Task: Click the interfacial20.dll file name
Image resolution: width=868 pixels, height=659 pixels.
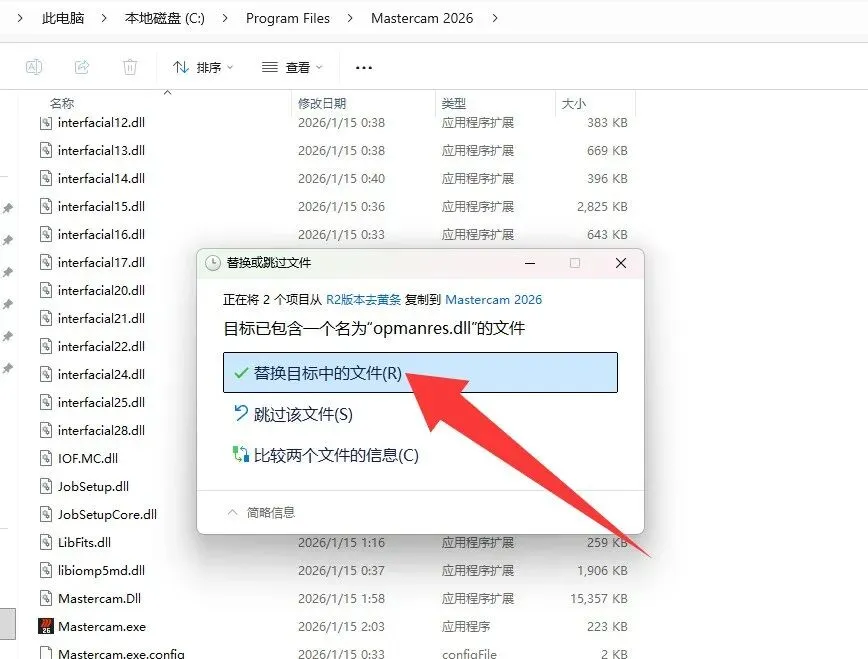Action: pyautogui.click(x=101, y=290)
